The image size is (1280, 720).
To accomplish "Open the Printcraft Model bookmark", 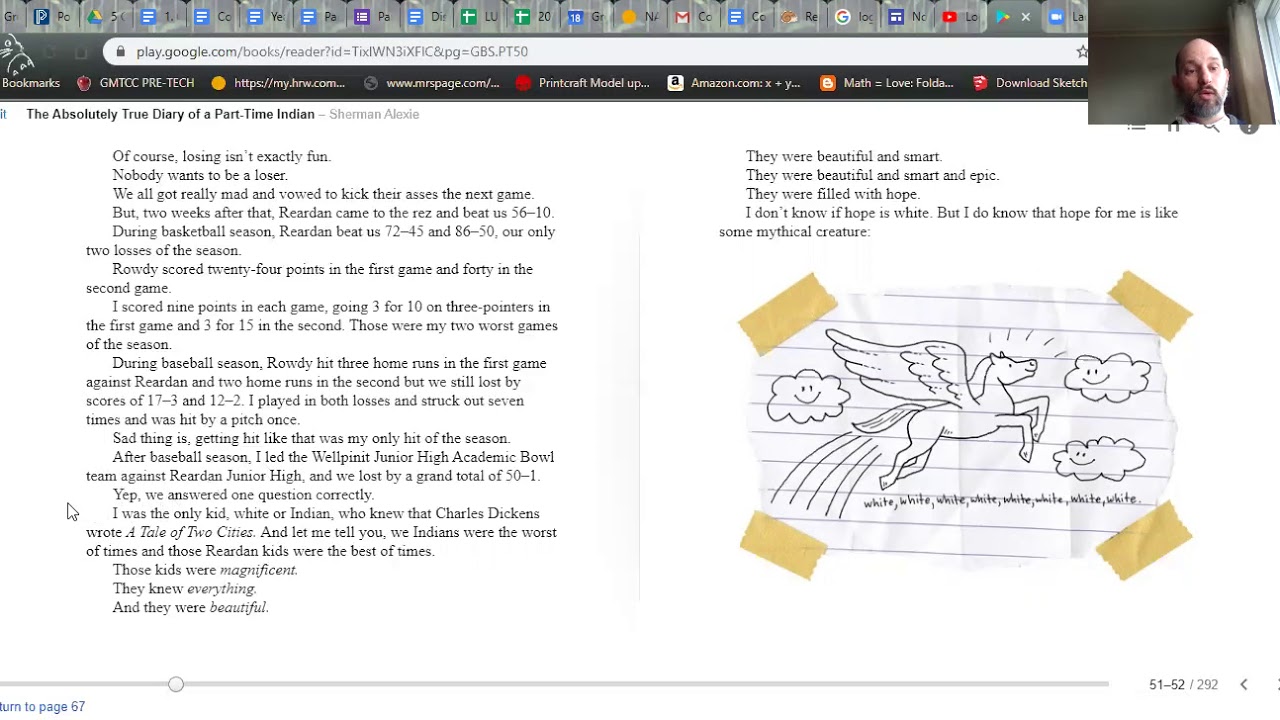I will tap(583, 83).
